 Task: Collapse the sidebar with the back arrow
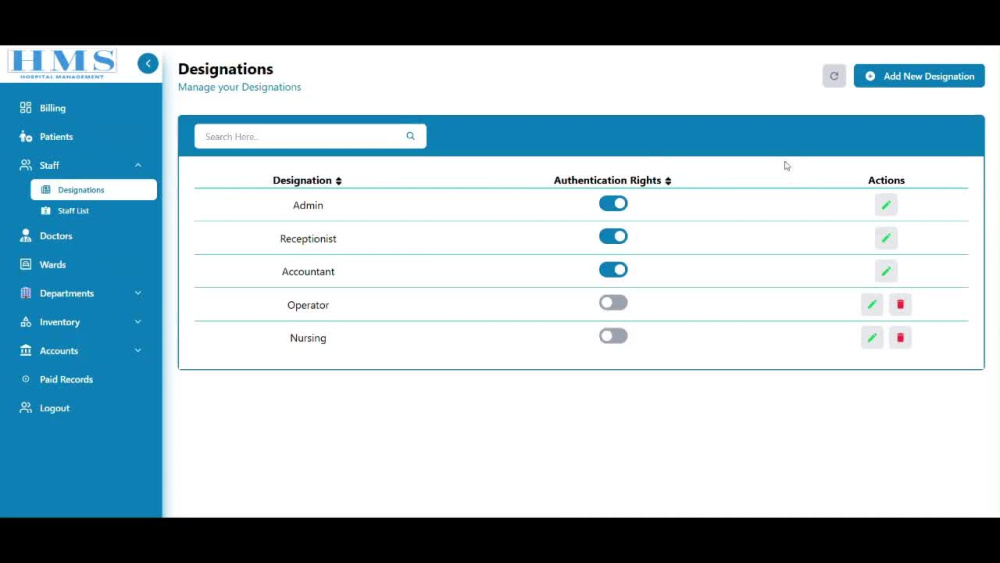pyautogui.click(x=148, y=63)
